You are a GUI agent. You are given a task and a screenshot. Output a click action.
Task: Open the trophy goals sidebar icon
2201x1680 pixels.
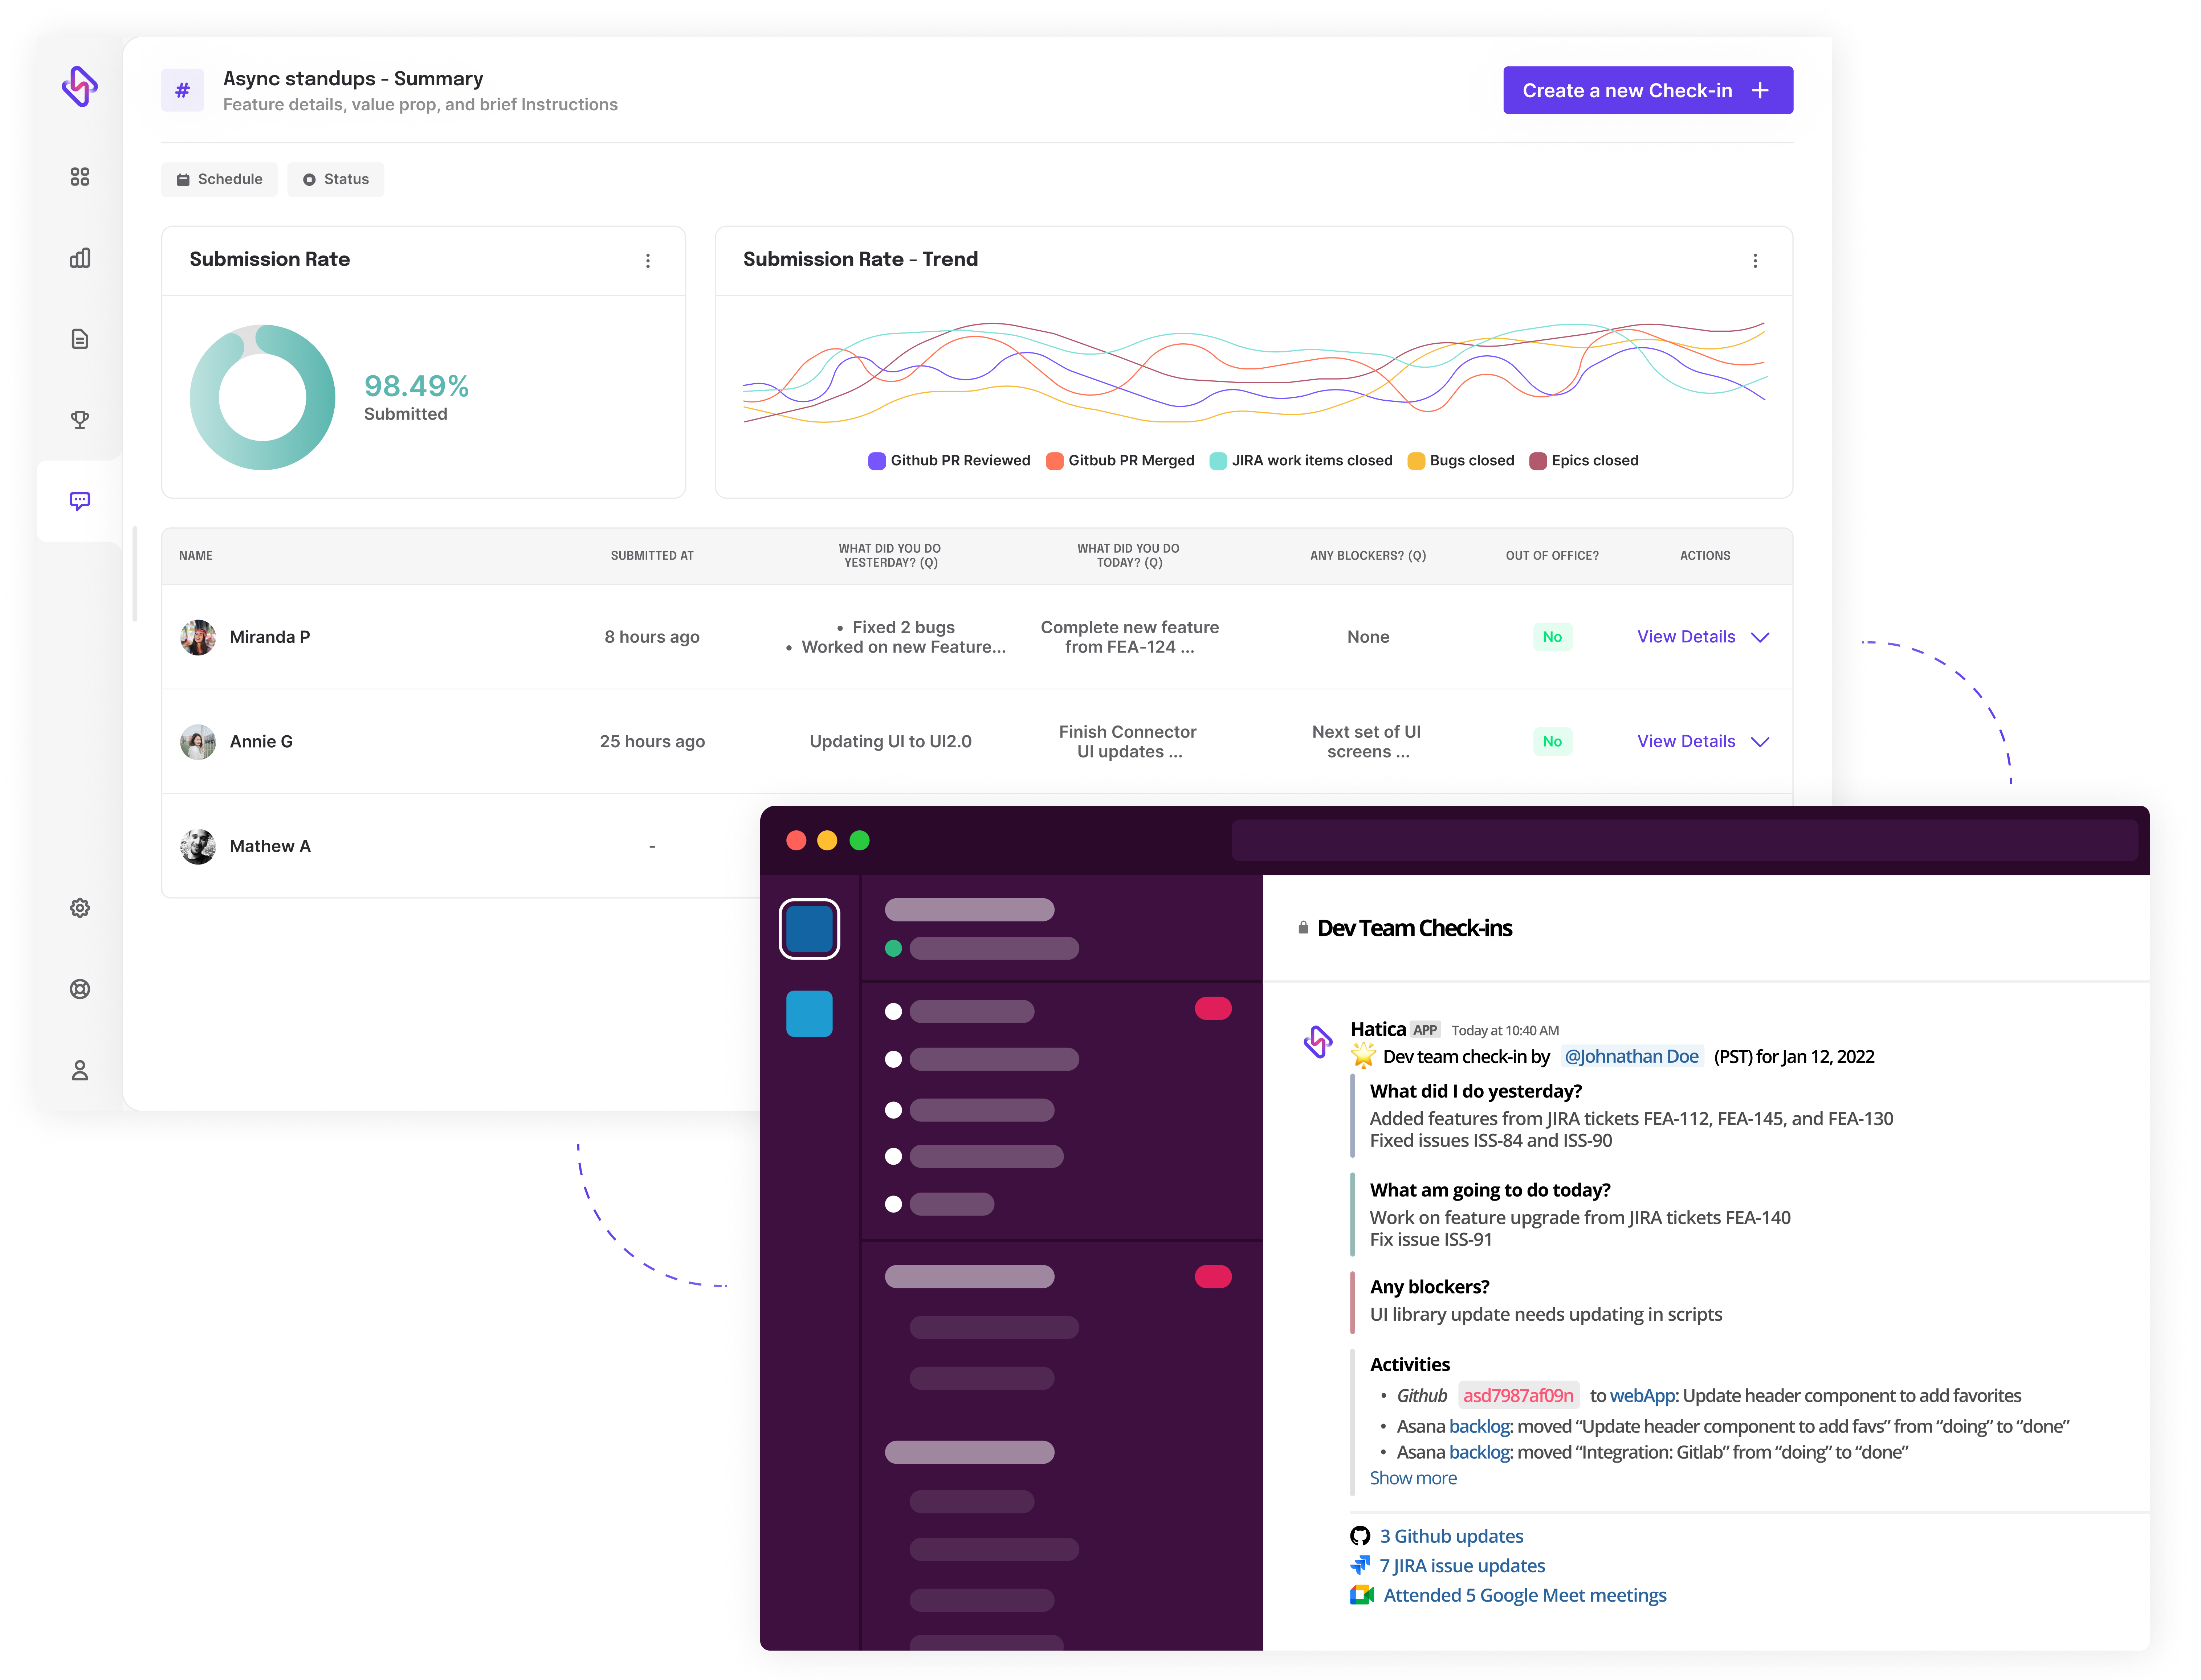point(80,420)
